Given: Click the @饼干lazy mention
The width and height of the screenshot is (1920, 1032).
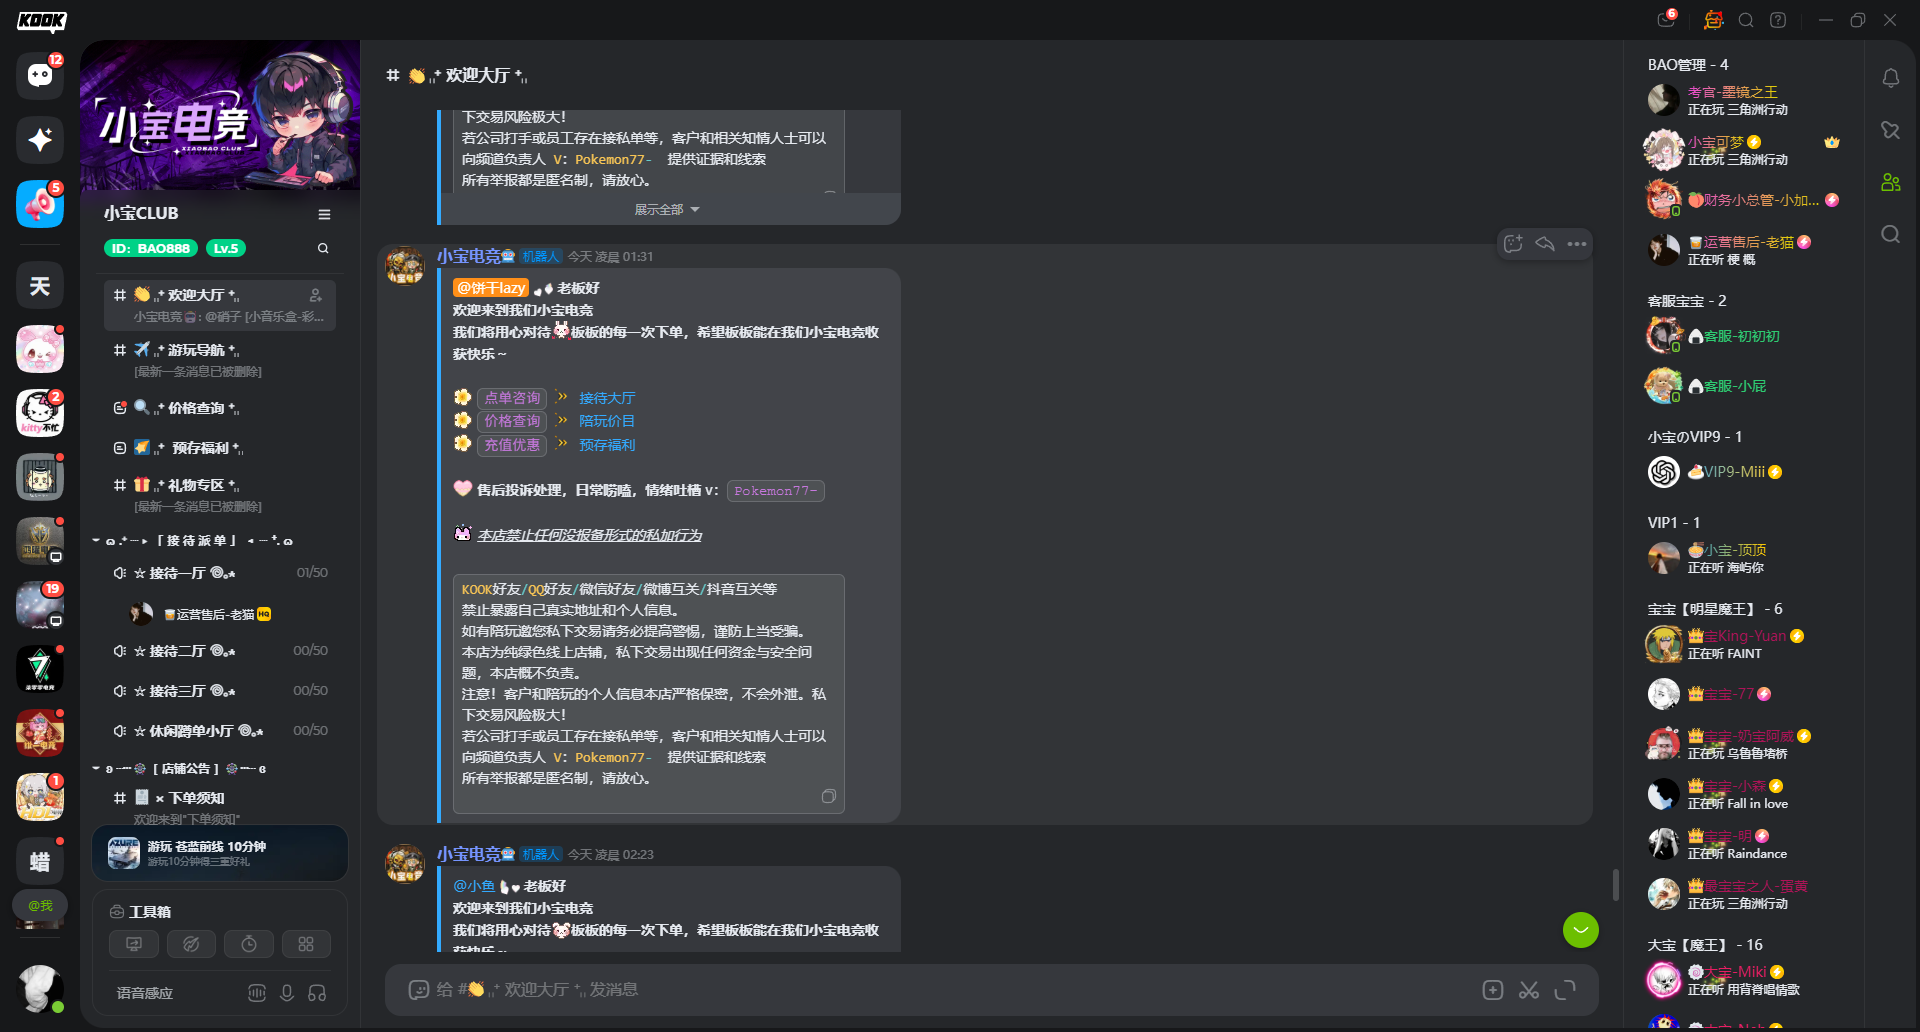Looking at the screenshot, I should pyautogui.click(x=491, y=288).
